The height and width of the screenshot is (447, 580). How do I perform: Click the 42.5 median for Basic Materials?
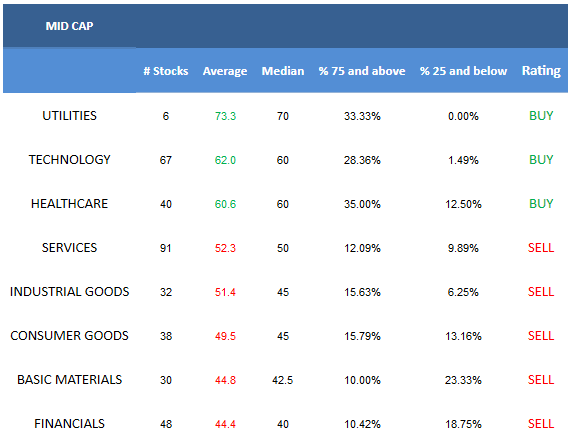click(283, 380)
